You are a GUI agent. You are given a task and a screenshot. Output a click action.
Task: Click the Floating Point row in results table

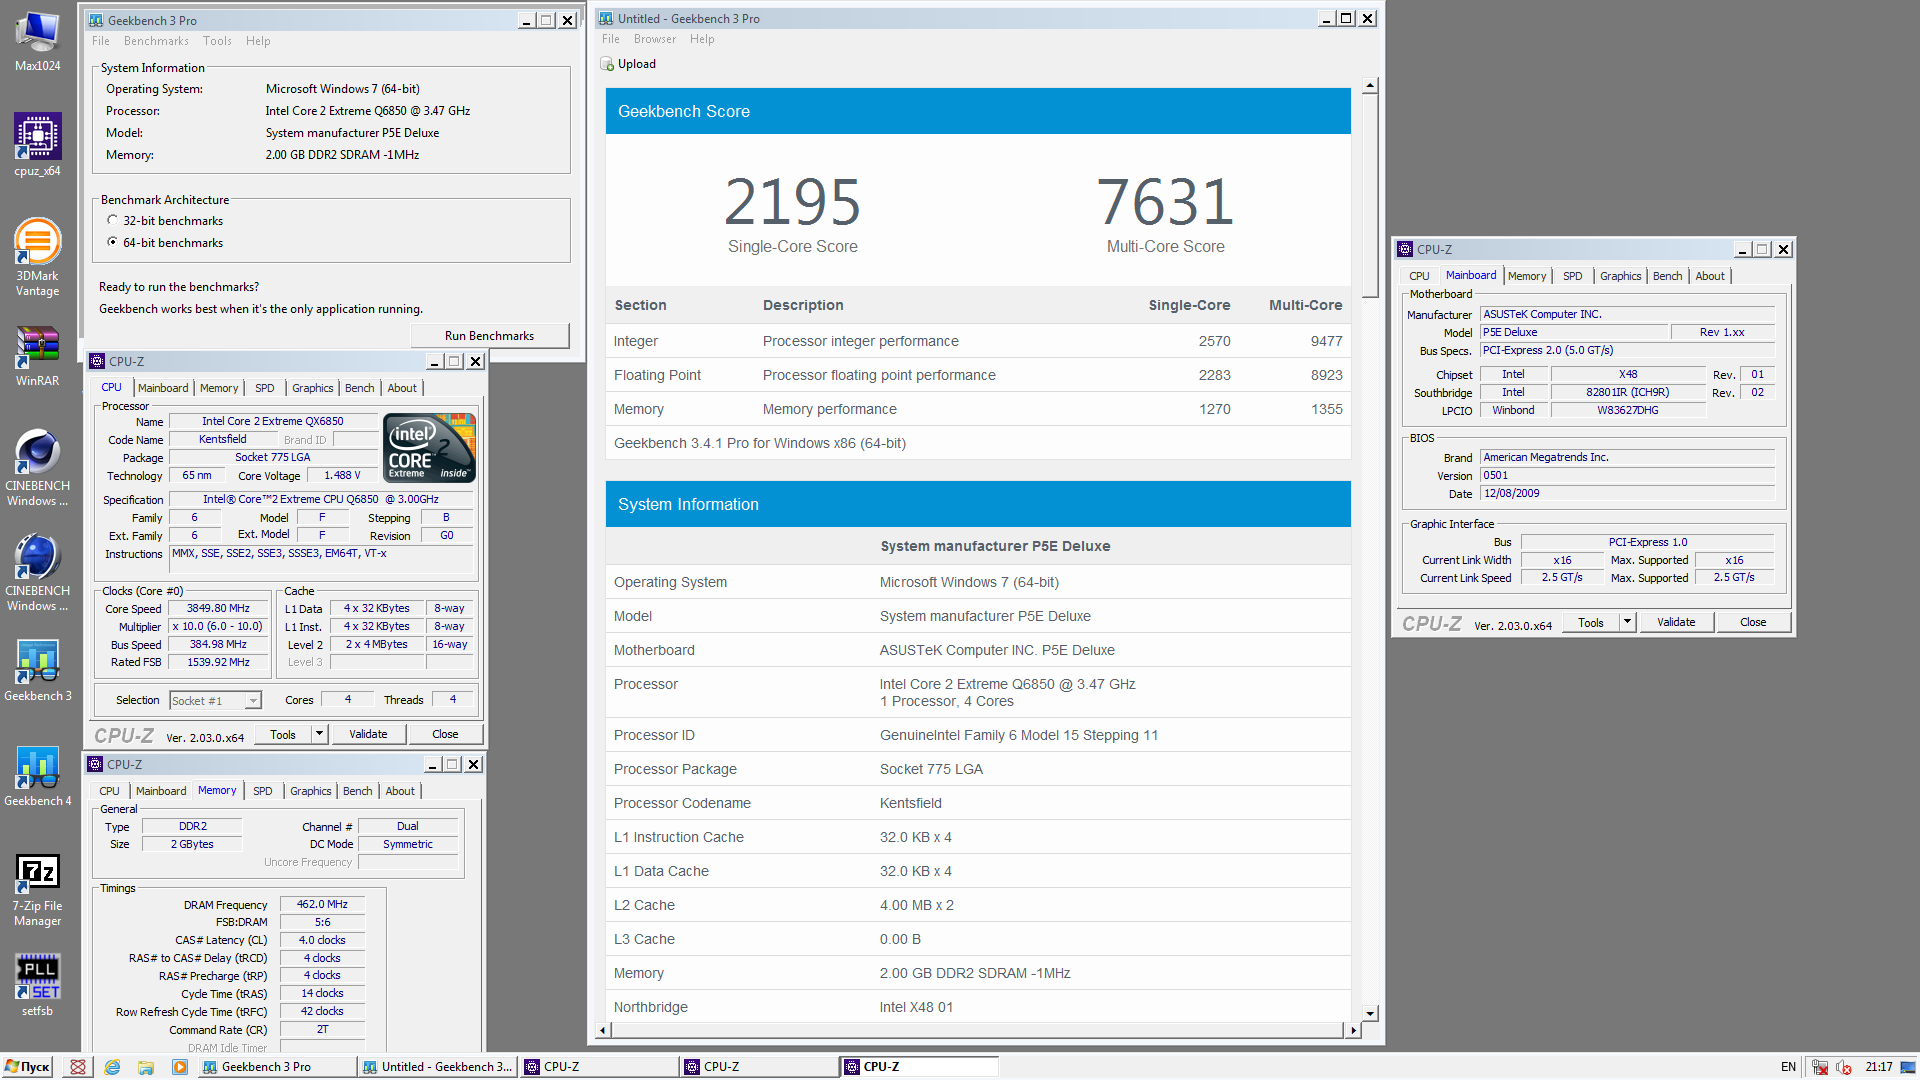click(978, 375)
